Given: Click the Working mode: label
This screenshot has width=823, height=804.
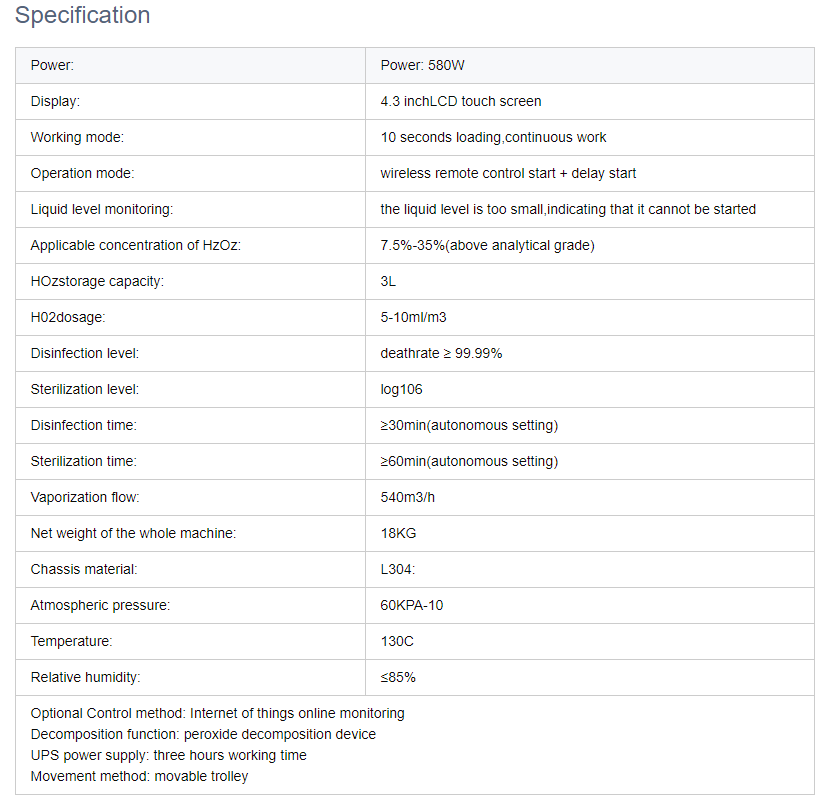Looking at the screenshot, I should point(77,137).
